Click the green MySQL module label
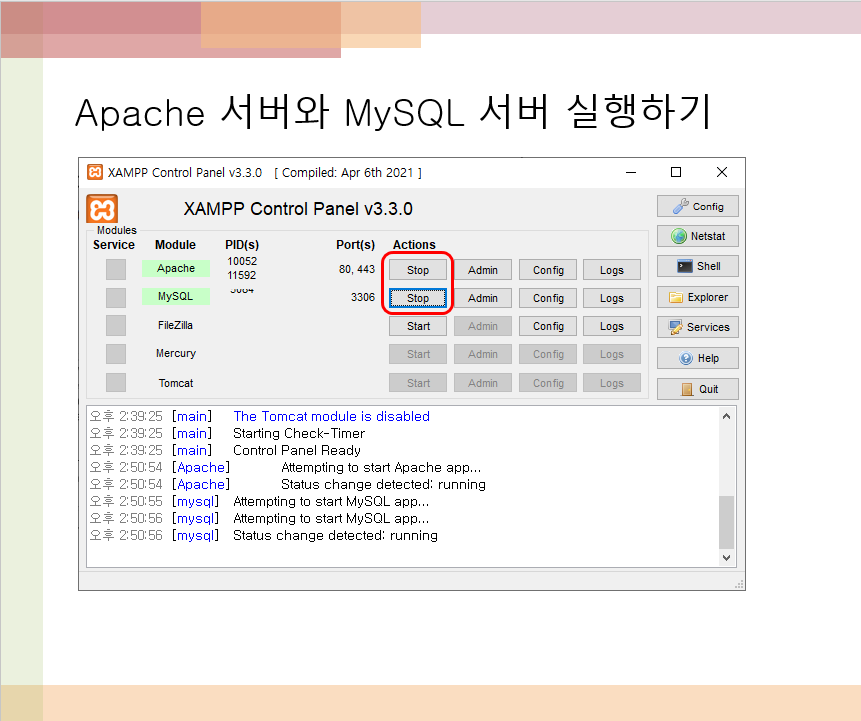The width and height of the screenshot is (861, 721). pyautogui.click(x=176, y=296)
